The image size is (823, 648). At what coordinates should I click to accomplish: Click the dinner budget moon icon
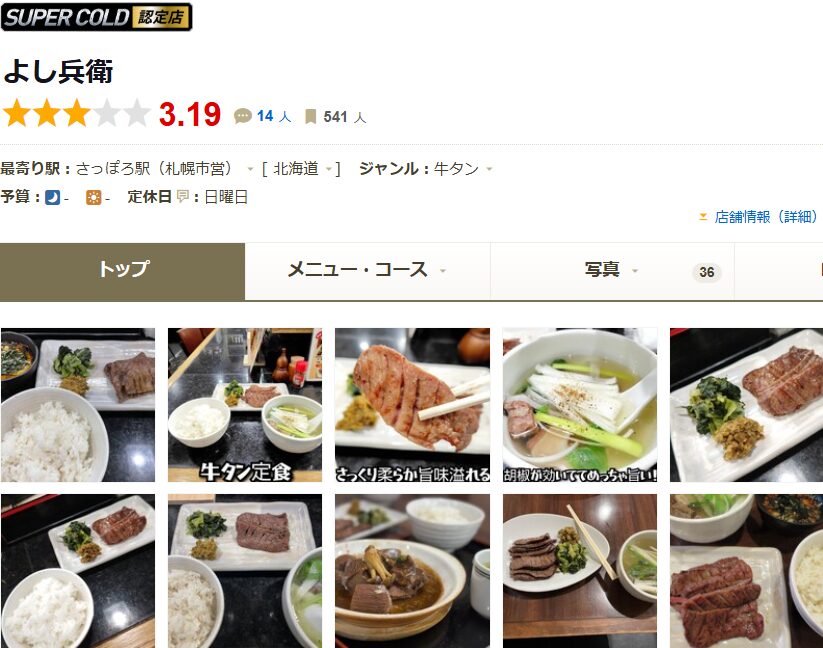click(x=52, y=197)
